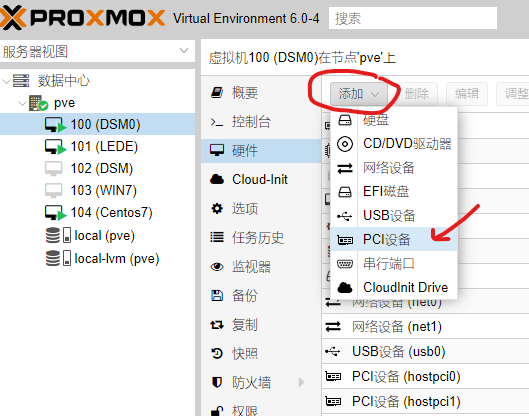Choose 硬盘 hard disk from add menu

(x=394, y=120)
